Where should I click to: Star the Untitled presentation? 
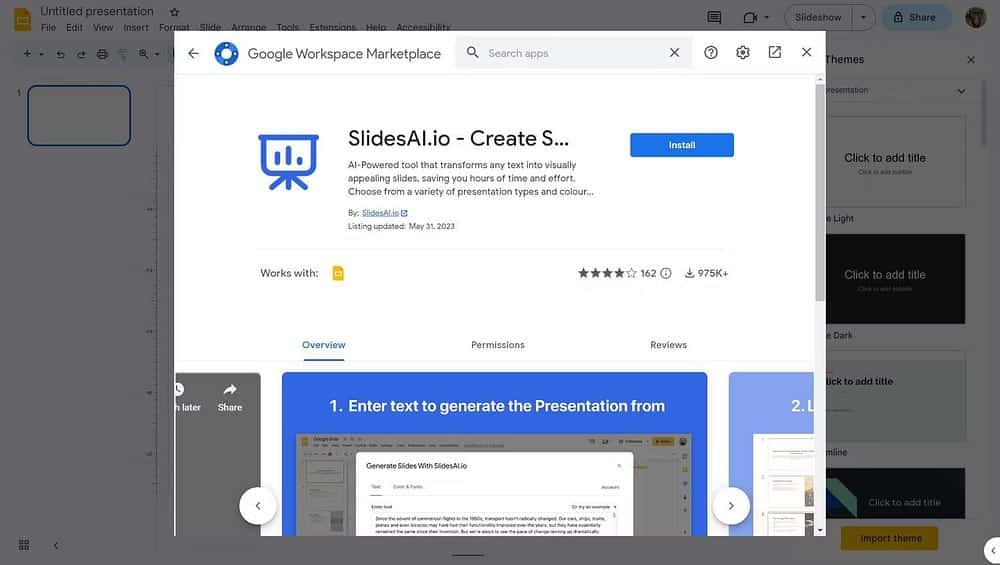click(x=175, y=12)
